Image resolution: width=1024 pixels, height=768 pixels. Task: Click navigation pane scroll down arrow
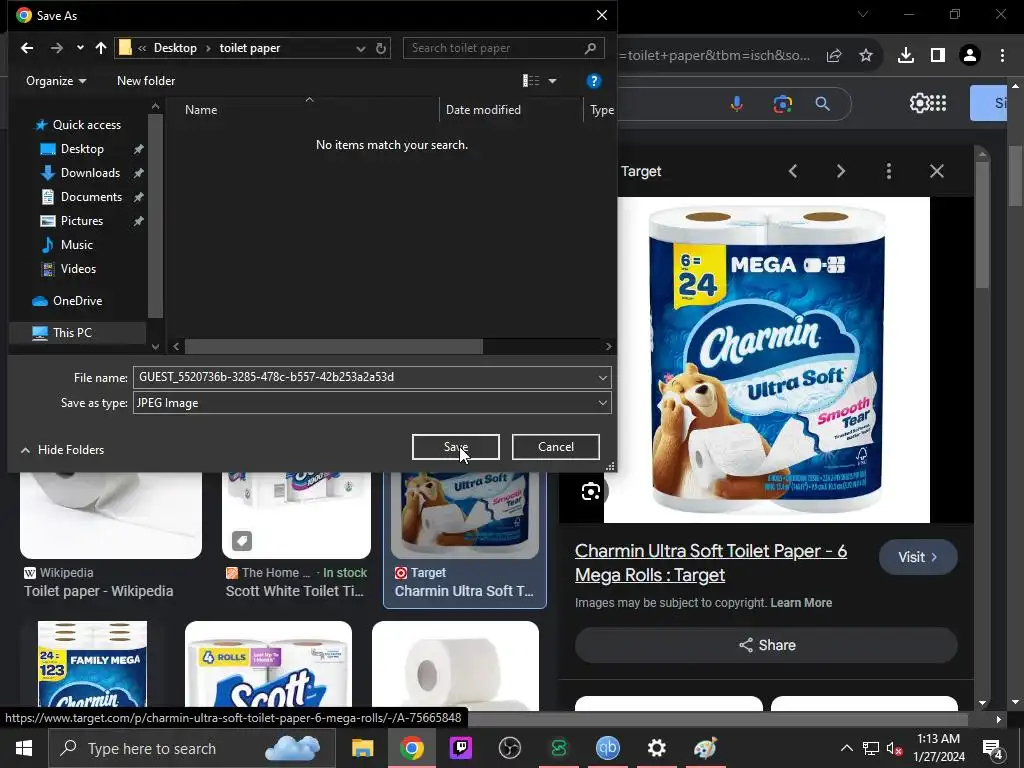coord(155,347)
